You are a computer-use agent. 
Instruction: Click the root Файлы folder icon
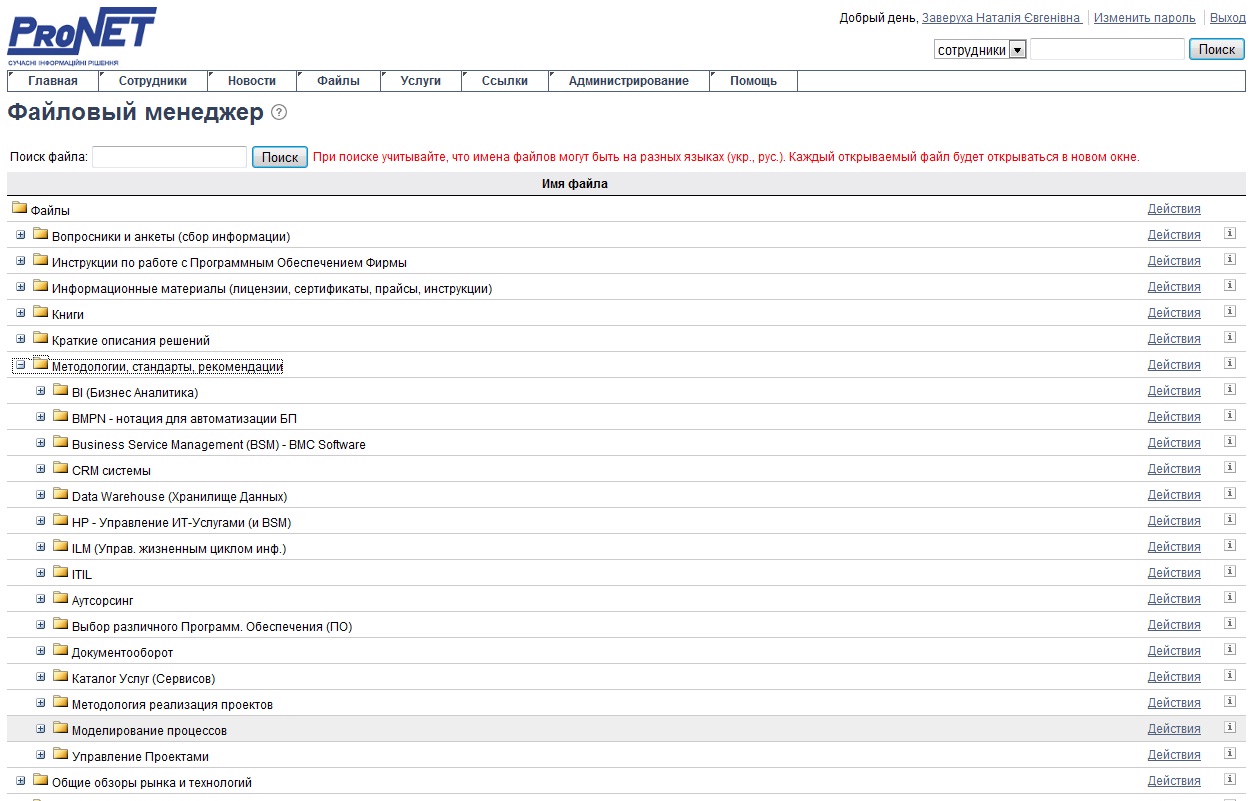[19, 208]
